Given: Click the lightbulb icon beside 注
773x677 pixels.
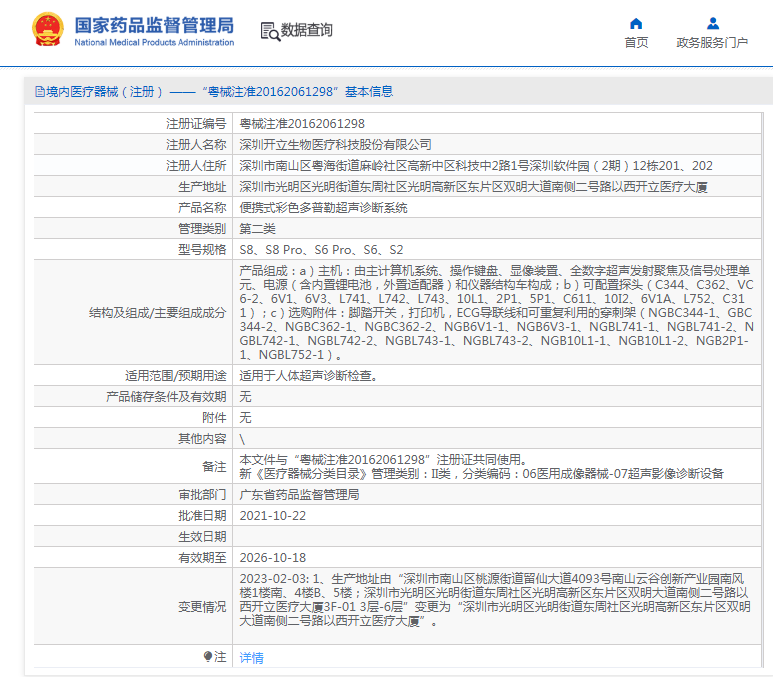Looking at the screenshot, I should 208,656.
